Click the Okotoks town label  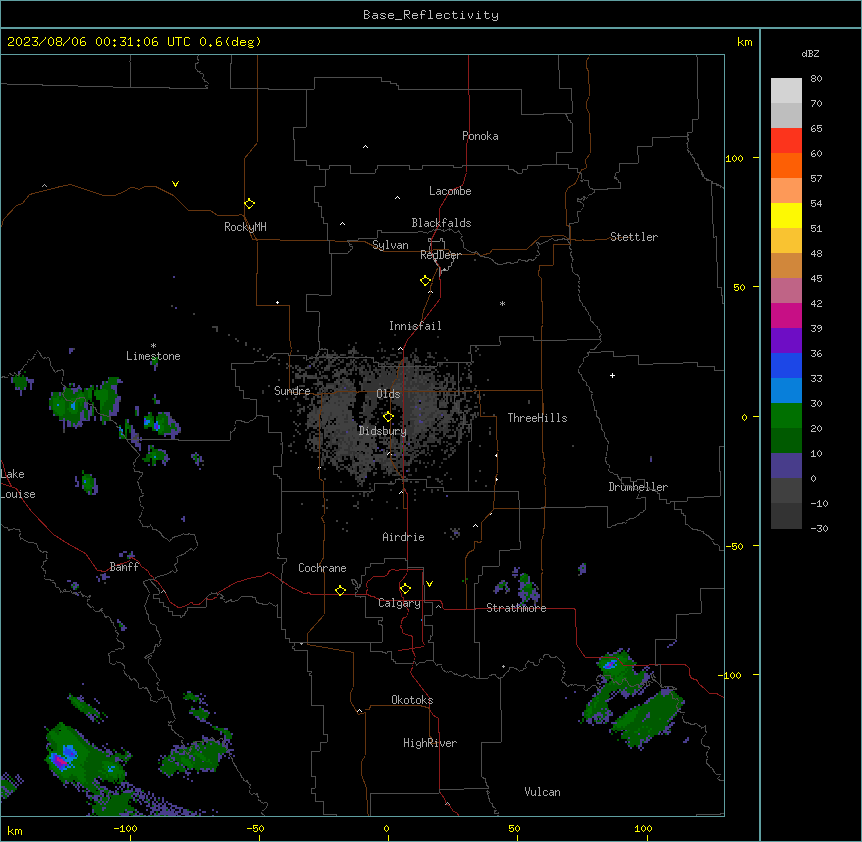412,700
